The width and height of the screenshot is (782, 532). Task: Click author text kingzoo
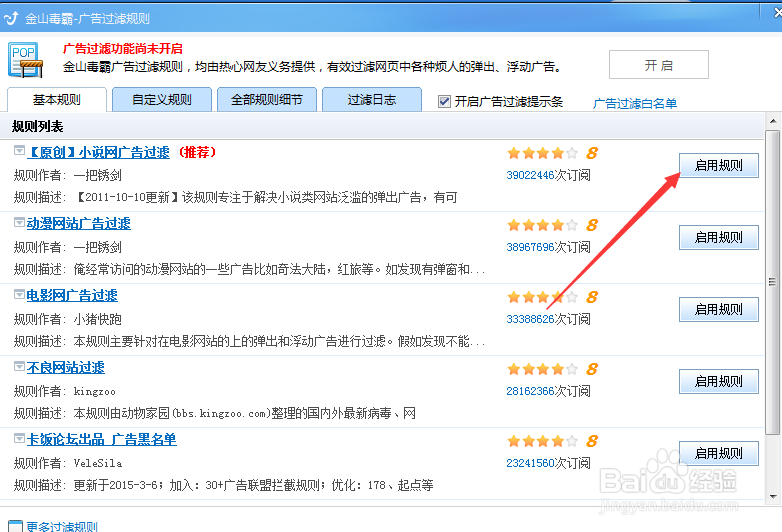95,391
